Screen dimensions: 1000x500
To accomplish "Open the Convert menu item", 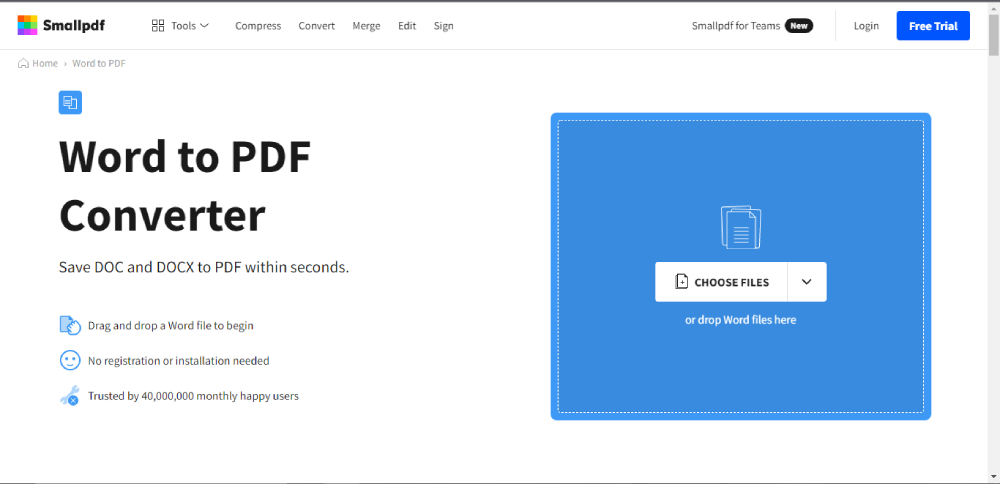I will tap(316, 26).
